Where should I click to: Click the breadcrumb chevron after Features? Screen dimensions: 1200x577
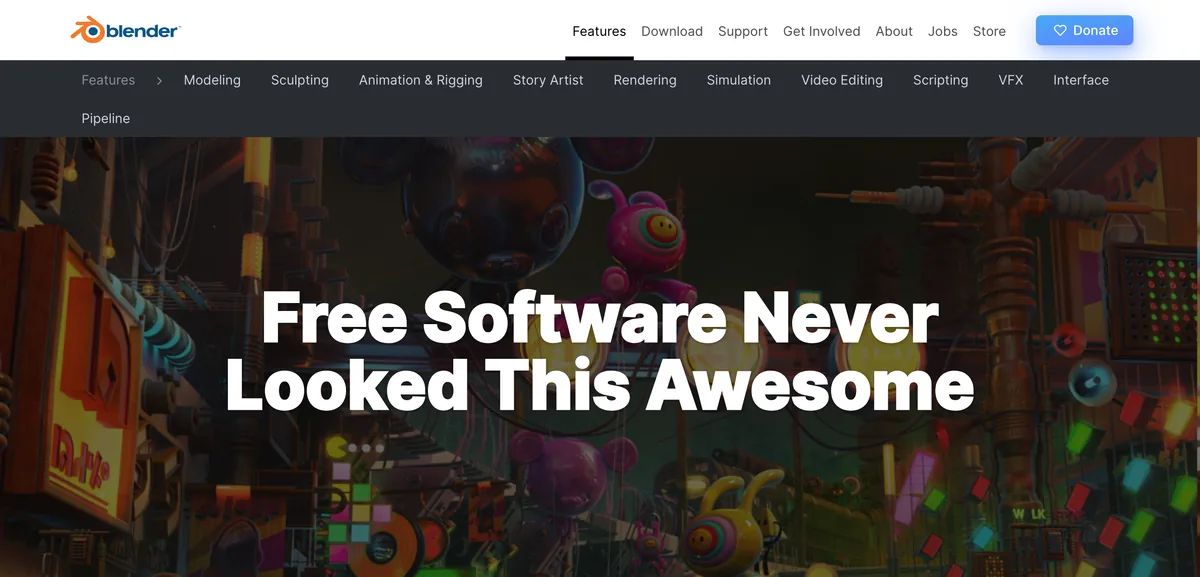pos(159,80)
